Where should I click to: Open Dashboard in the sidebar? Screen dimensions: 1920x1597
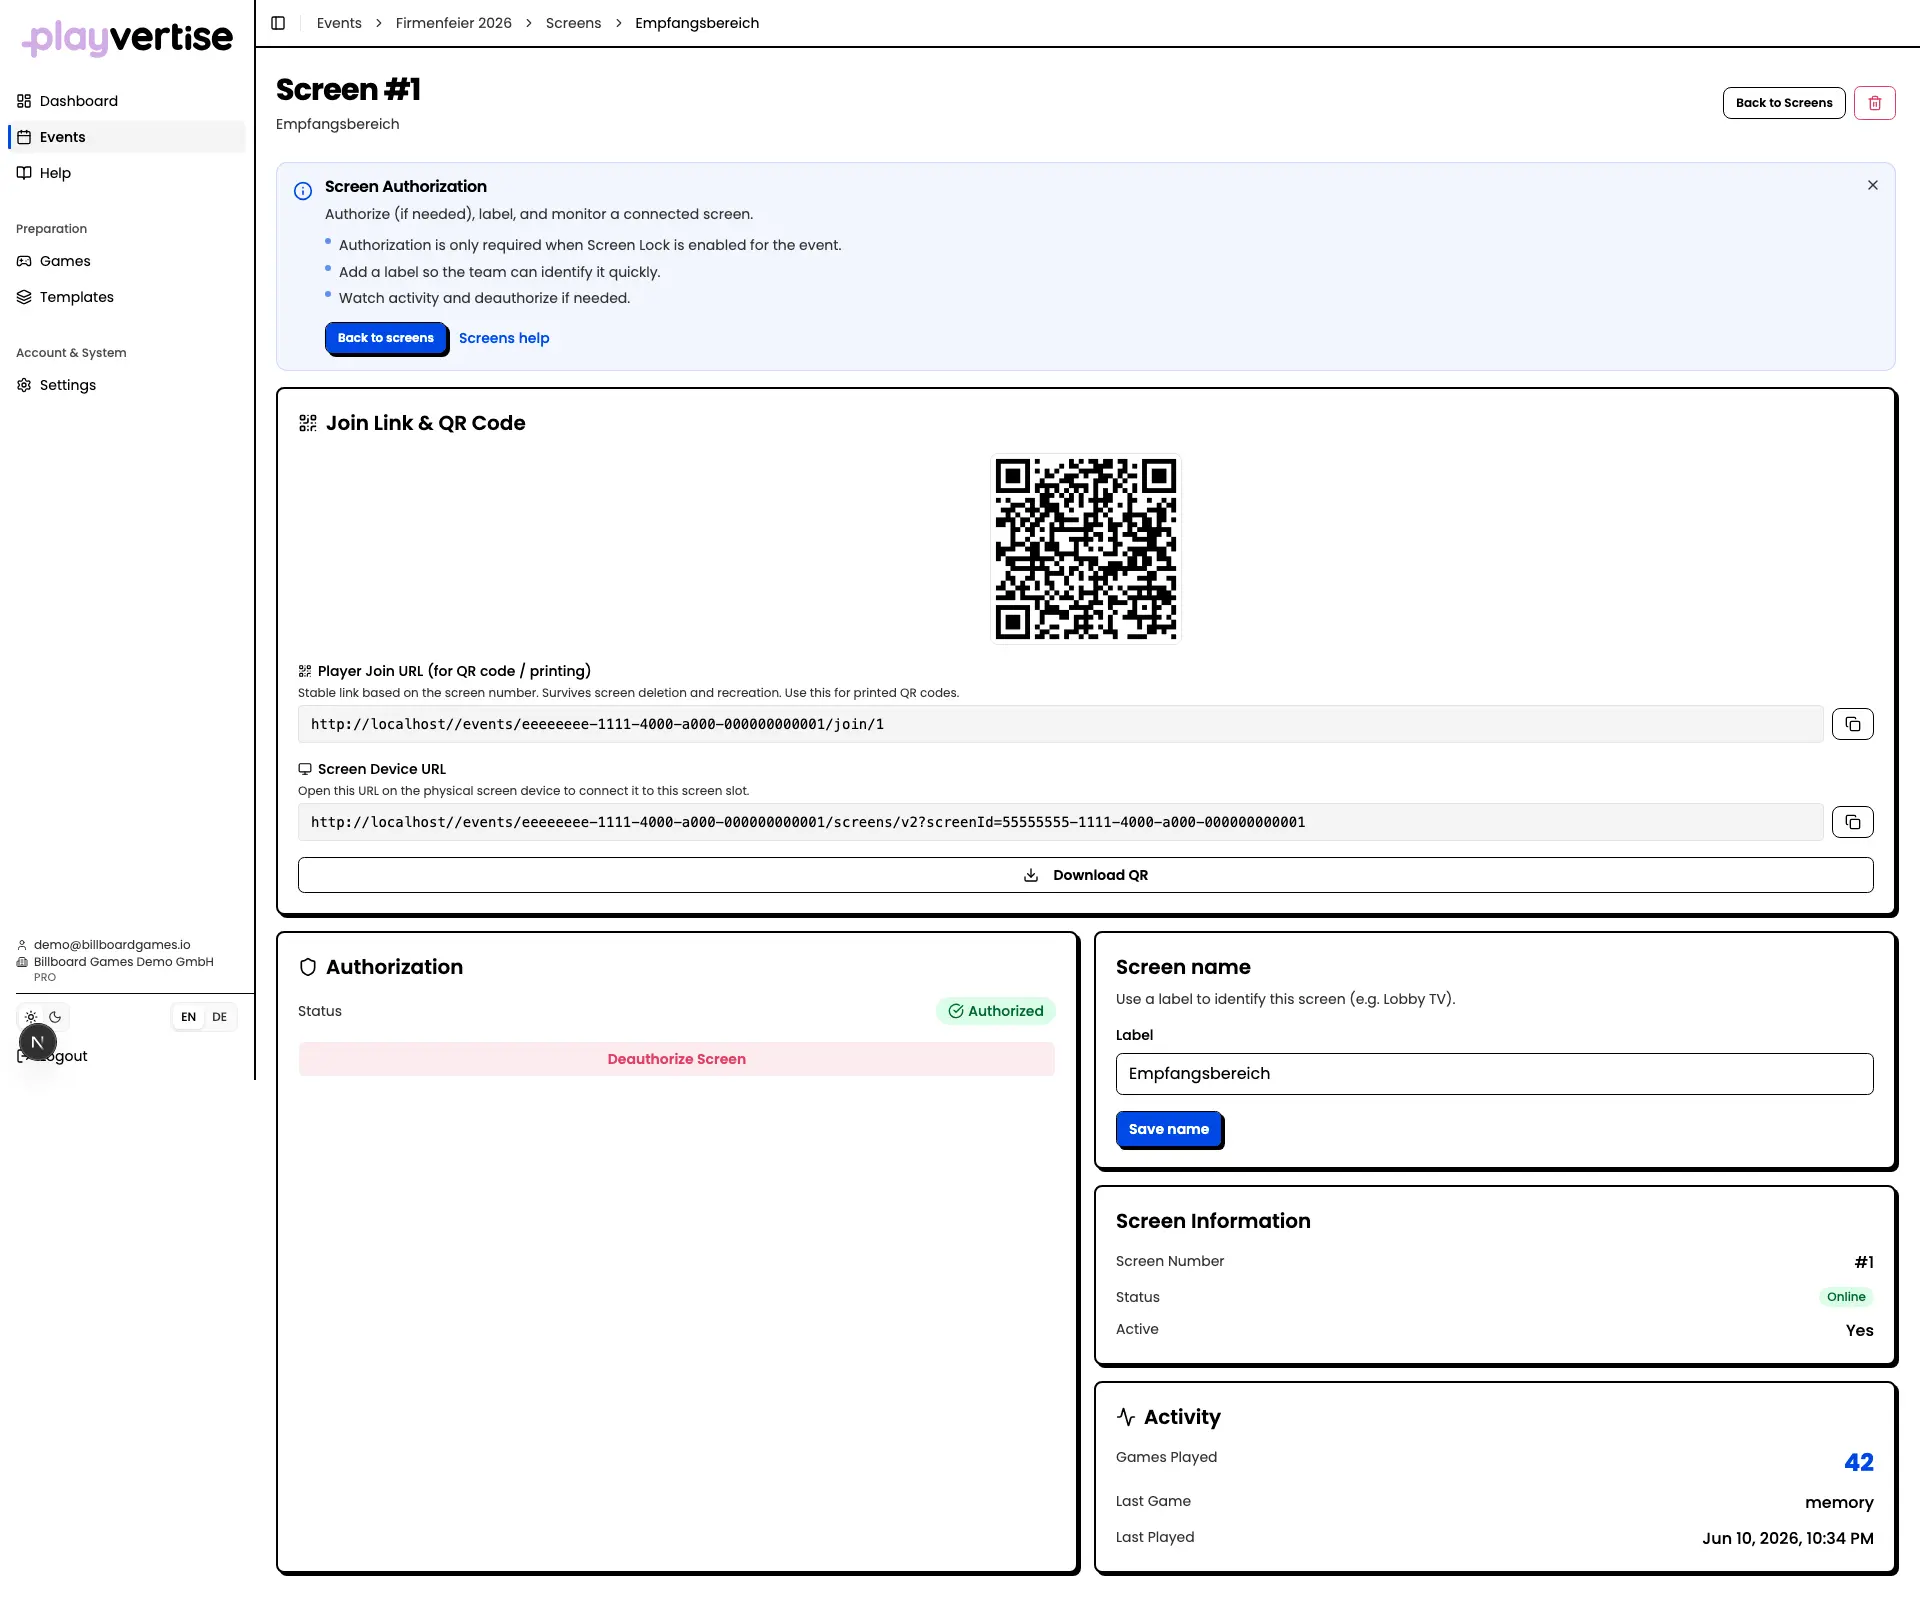pos(126,101)
